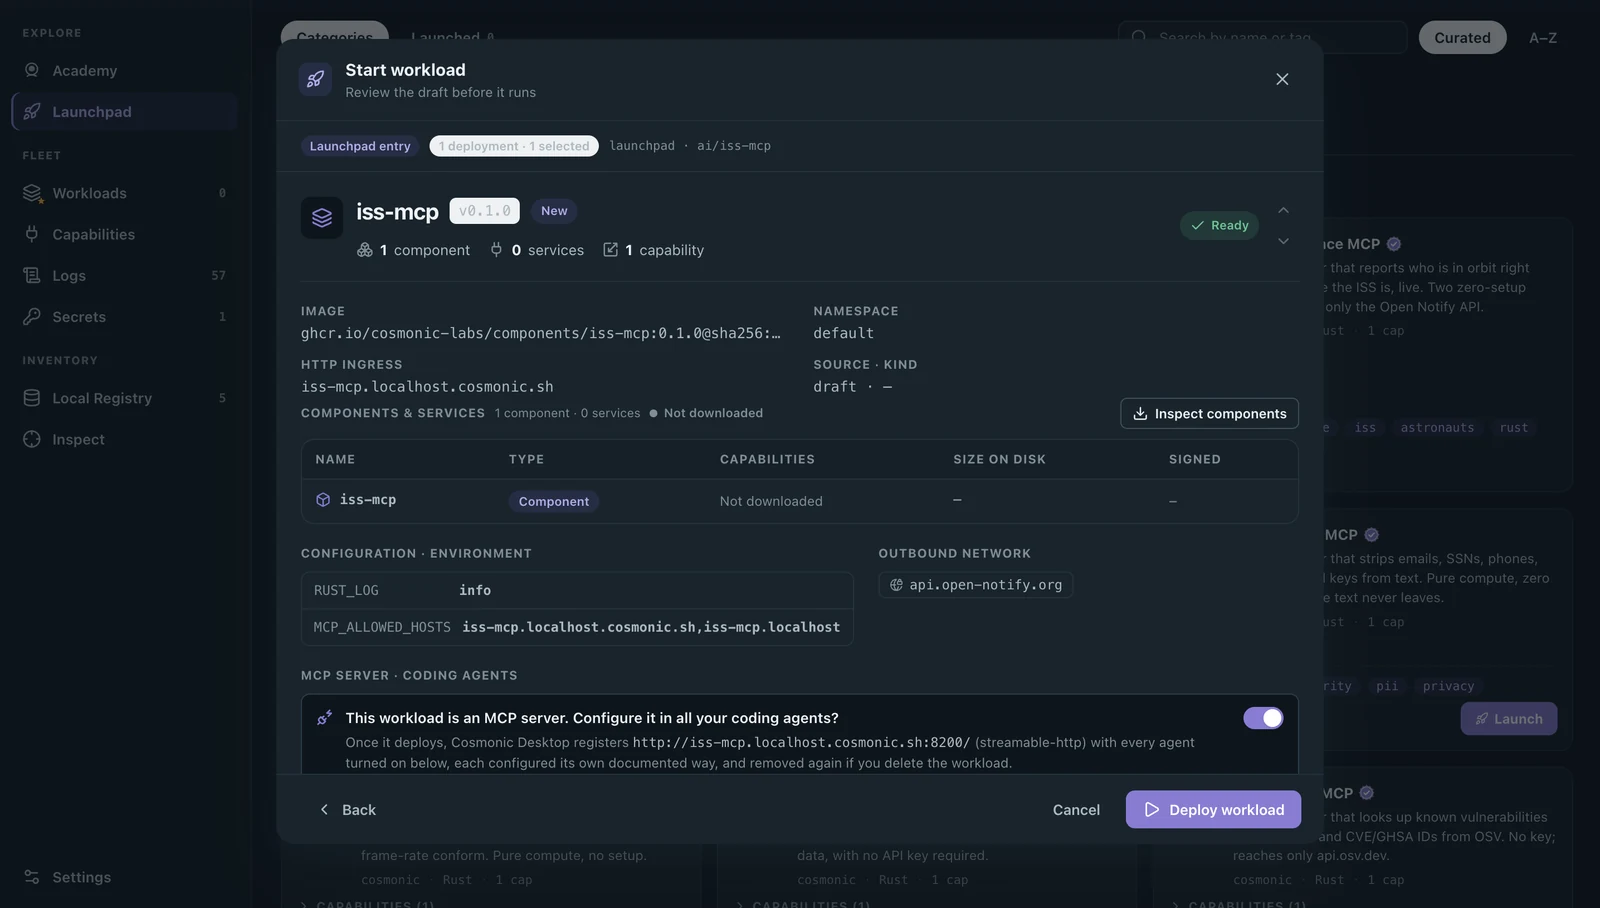1600x908 pixels.
Task: Move iss-mcp deployment down with chevron
Action: click(1283, 241)
